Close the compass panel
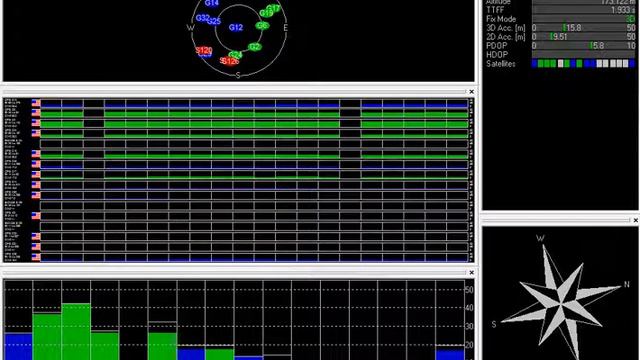The height and width of the screenshot is (360, 640). click(x=636, y=220)
